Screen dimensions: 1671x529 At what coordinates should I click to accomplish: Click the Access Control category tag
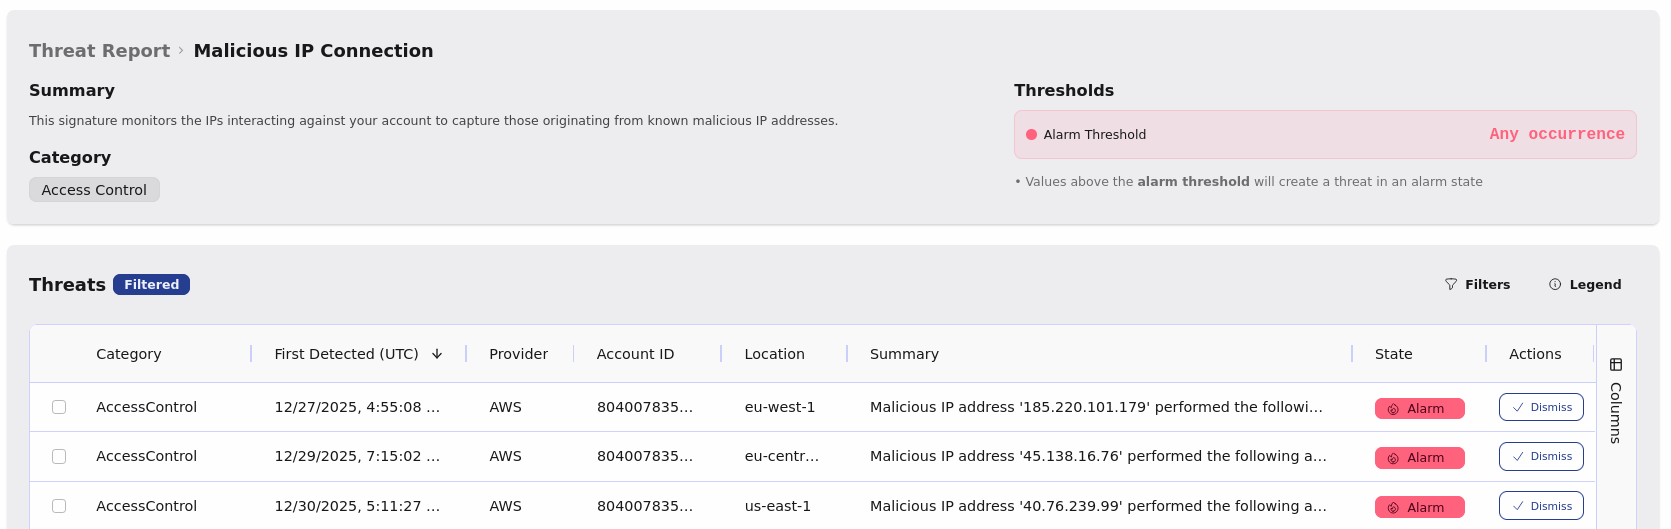pos(94,190)
